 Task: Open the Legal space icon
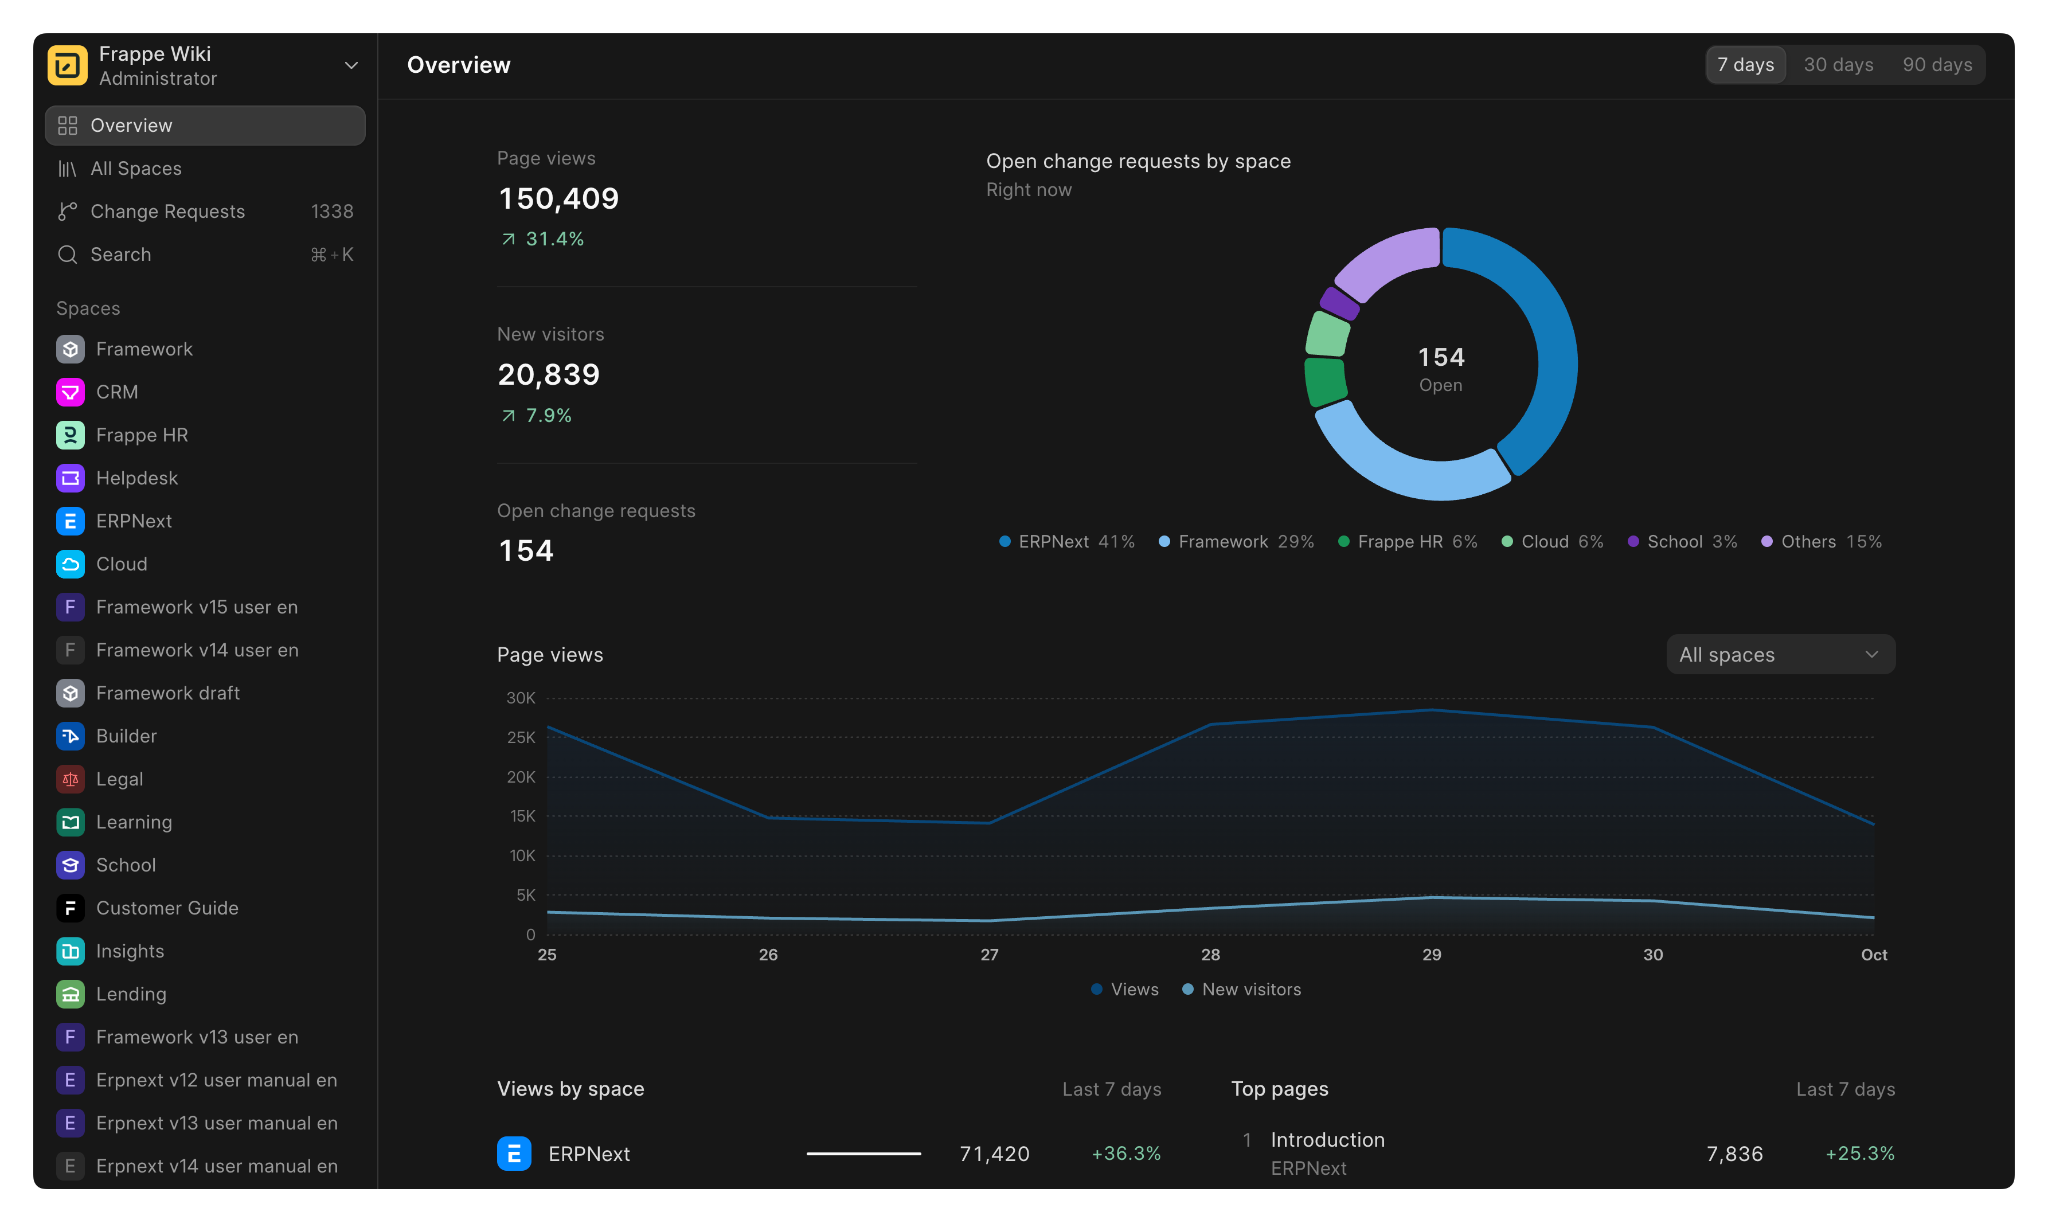pyautogui.click(x=70, y=779)
